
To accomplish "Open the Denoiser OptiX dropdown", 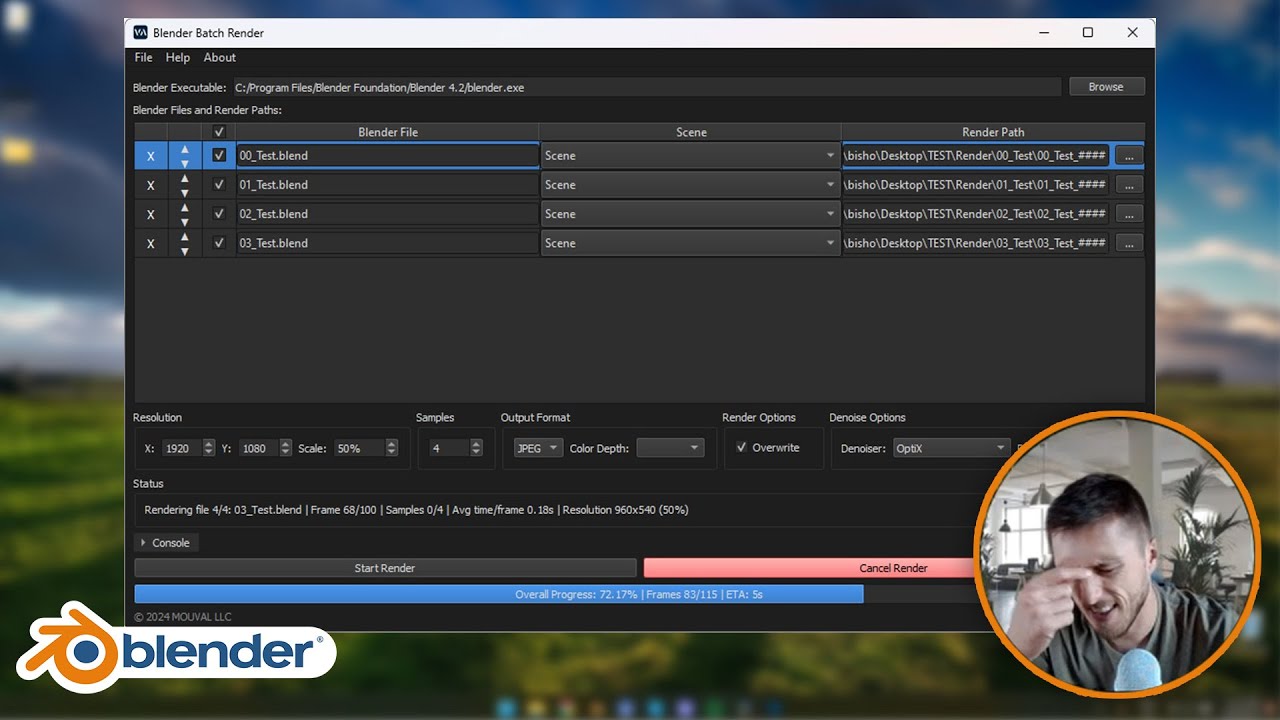I will click(951, 448).
